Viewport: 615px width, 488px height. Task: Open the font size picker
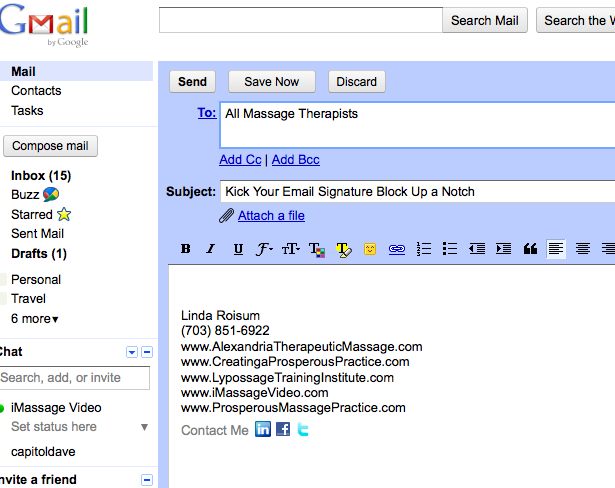point(291,249)
